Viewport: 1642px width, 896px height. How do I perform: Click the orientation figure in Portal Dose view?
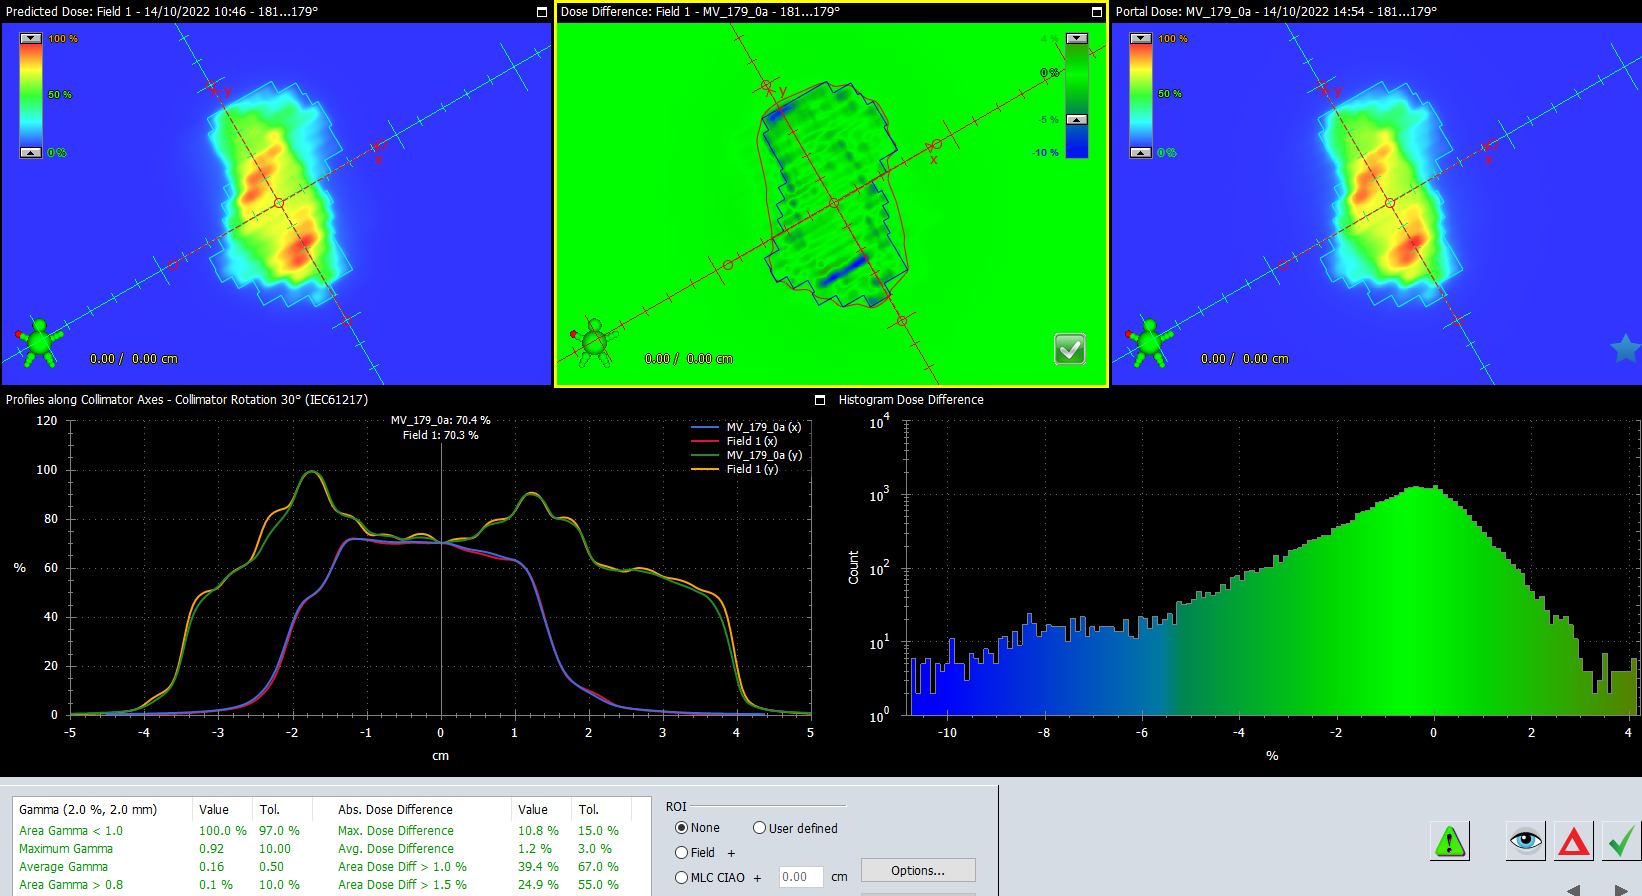coord(1149,343)
